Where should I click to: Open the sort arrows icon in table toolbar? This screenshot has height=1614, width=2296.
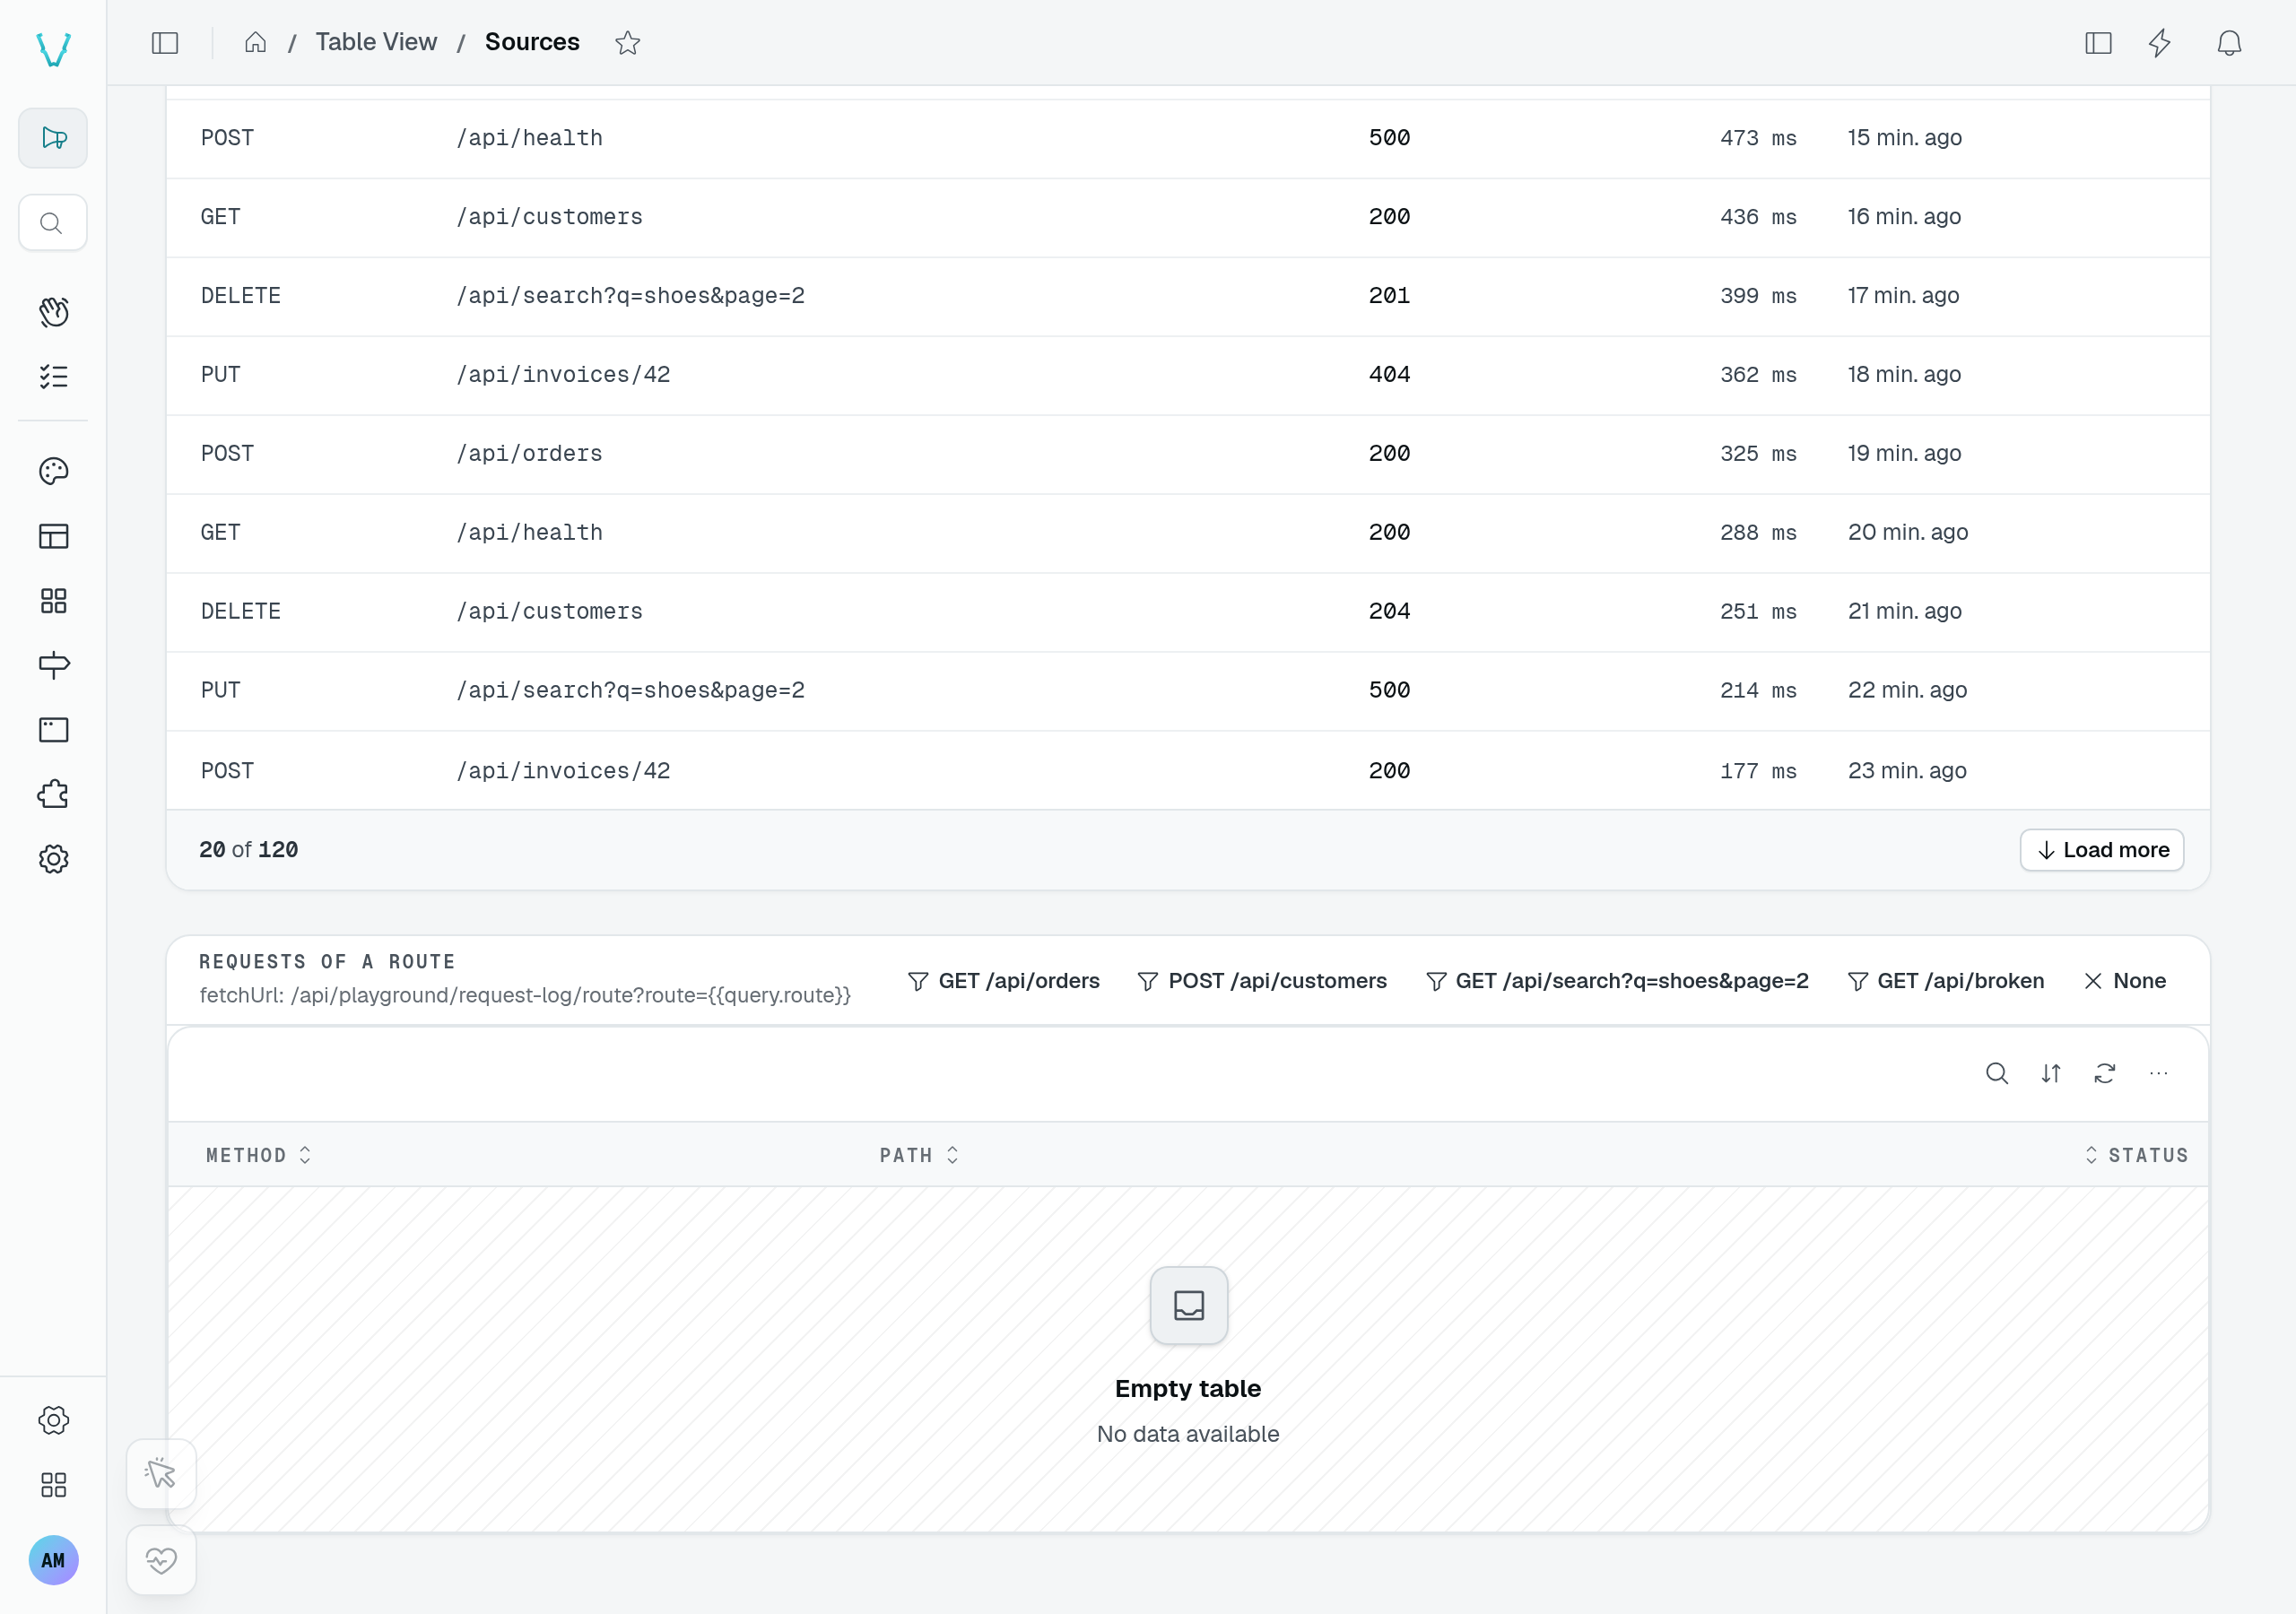[2050, 1073]
